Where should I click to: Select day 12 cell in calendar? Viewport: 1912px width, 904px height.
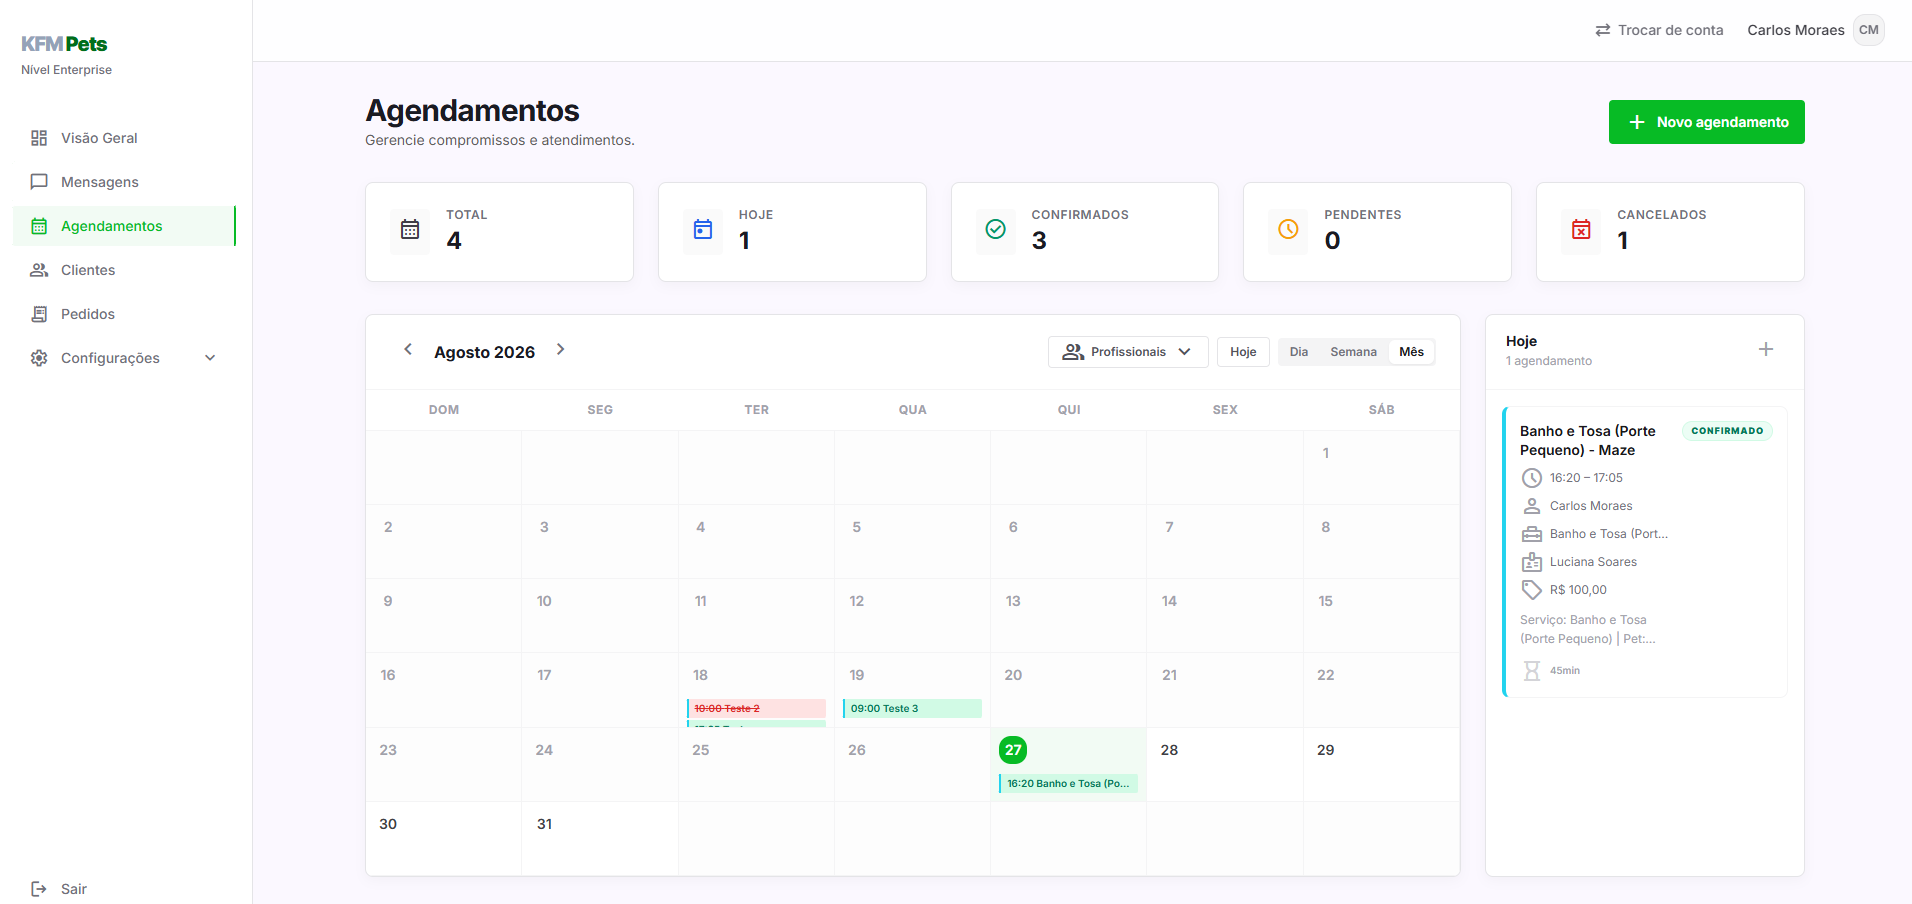(x=912, y=616)
